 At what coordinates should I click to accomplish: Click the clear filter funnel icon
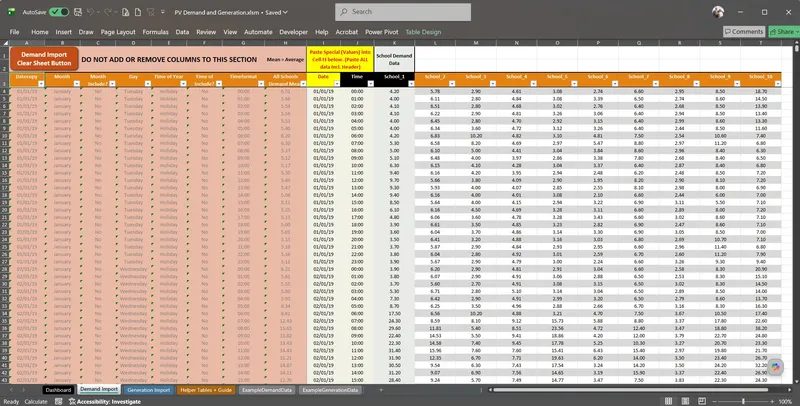point(151,12)
